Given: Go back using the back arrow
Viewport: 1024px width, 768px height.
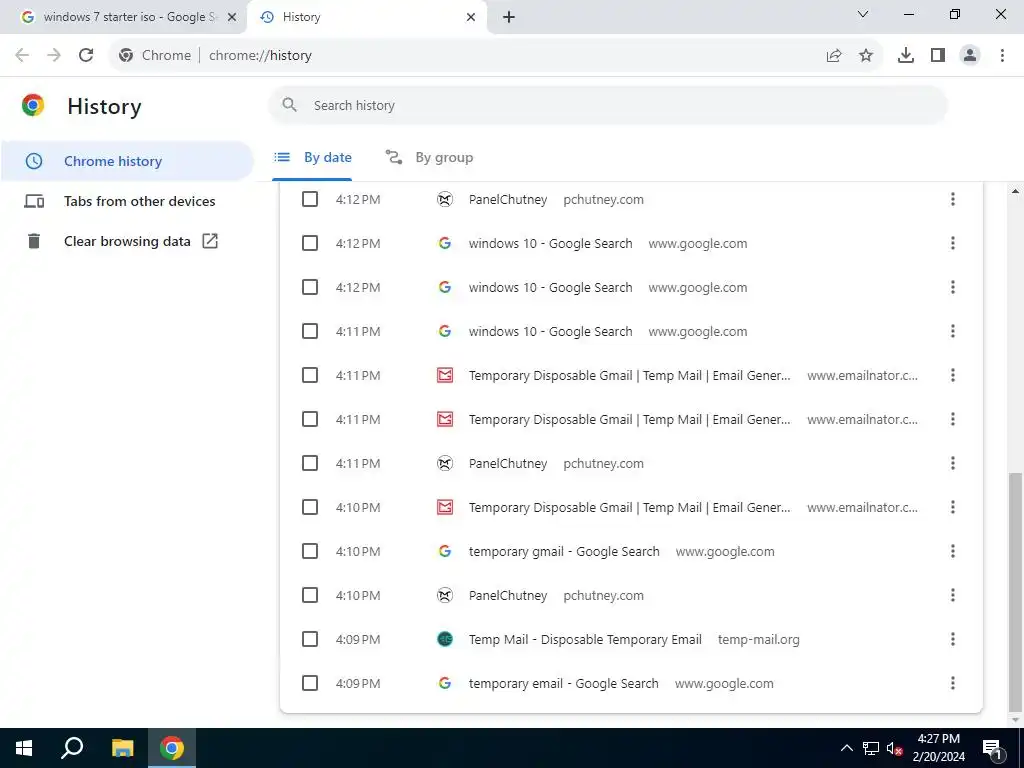Looking at the screenshot, I should tap(22, 56).
